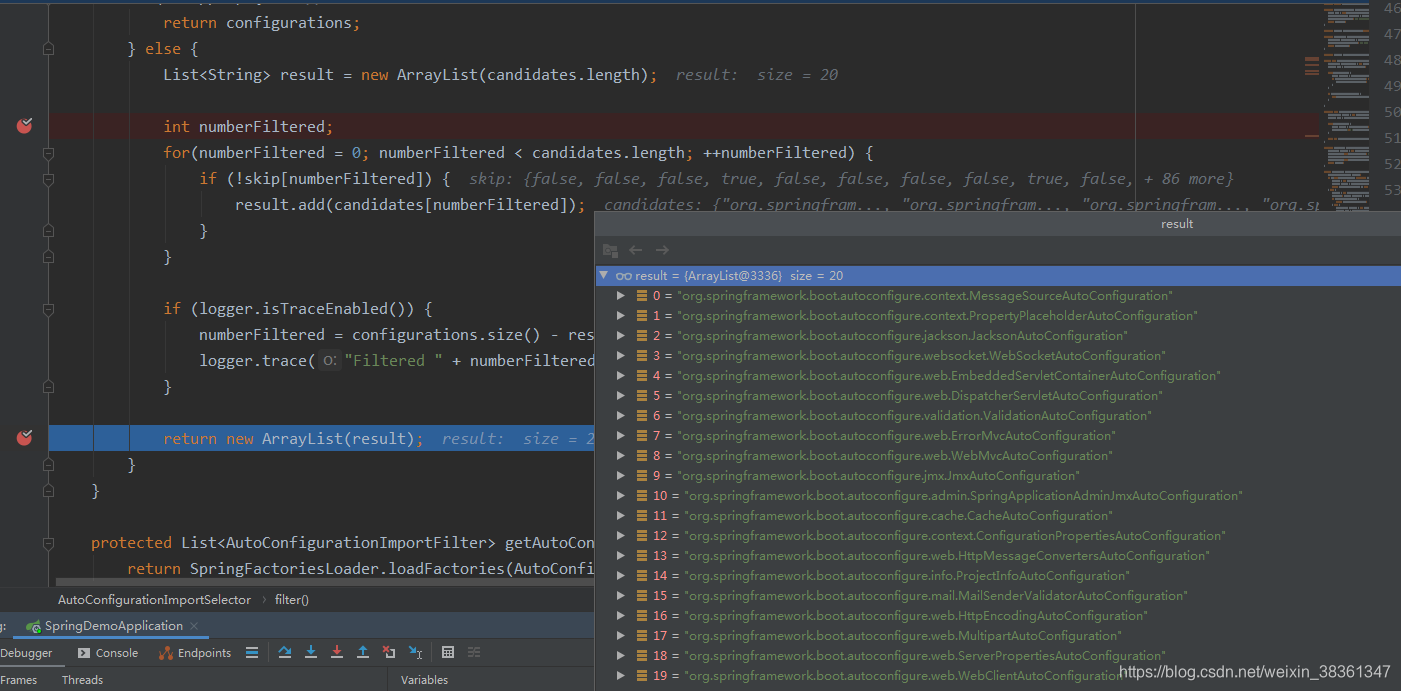The height and width of the screenshot is (691, 1401).
Task: Select row 8 WebMvcAutoConfiguration text
Action: coord(894,455)
